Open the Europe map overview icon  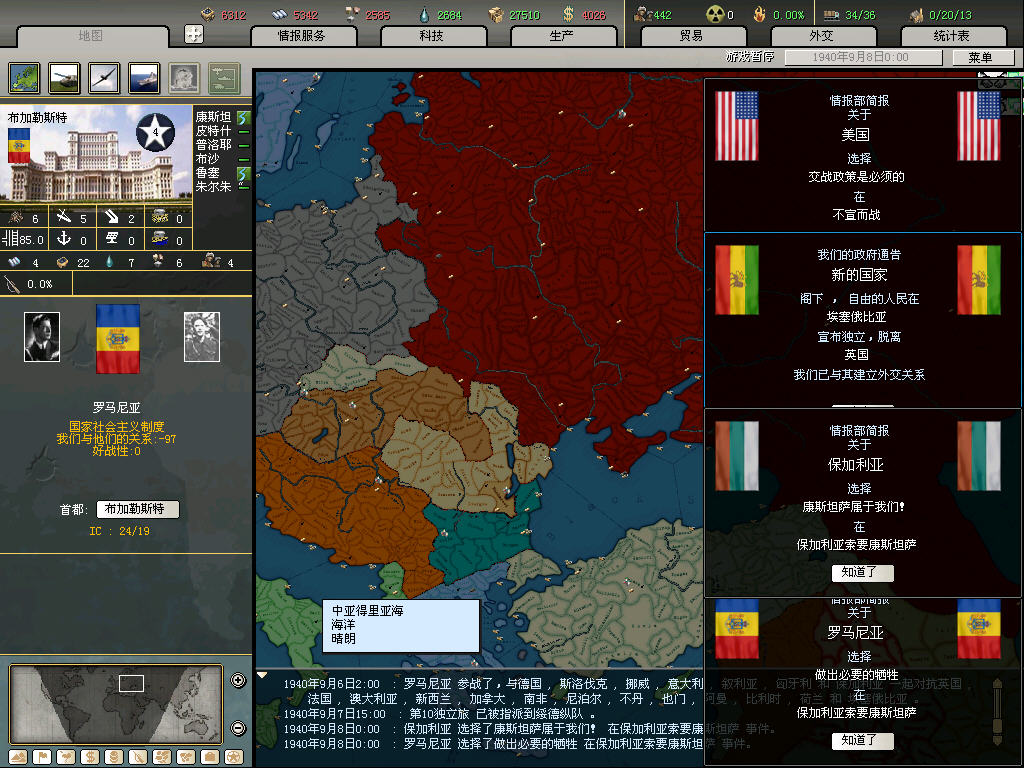tap(24, 78)
